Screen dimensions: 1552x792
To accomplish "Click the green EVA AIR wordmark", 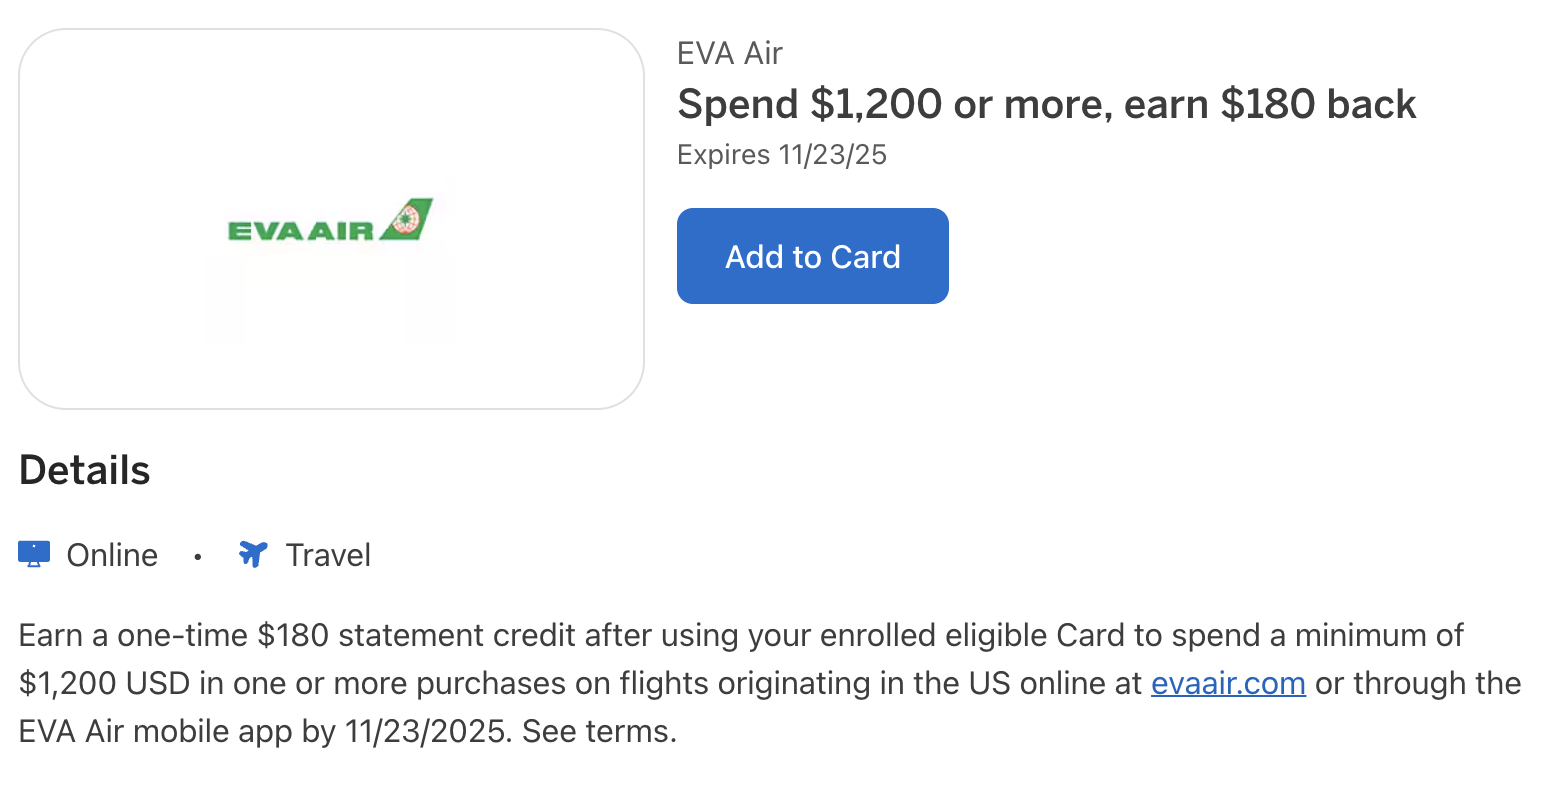I will [x=300, y=231].
